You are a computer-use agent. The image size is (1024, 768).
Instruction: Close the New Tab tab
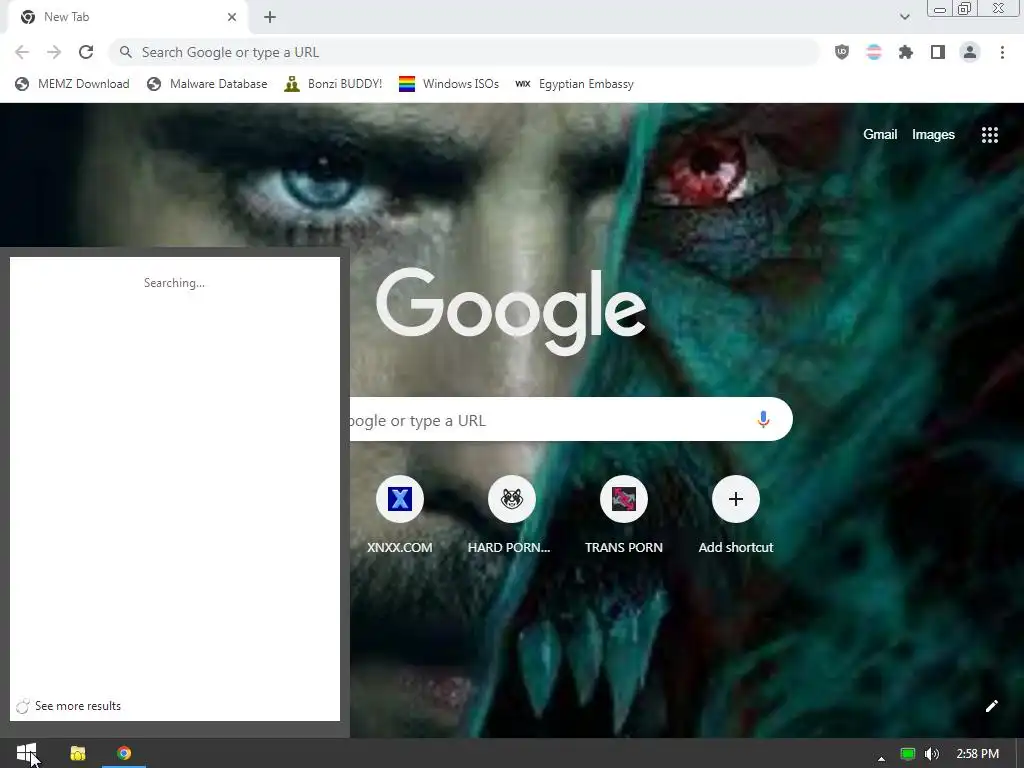232,17
